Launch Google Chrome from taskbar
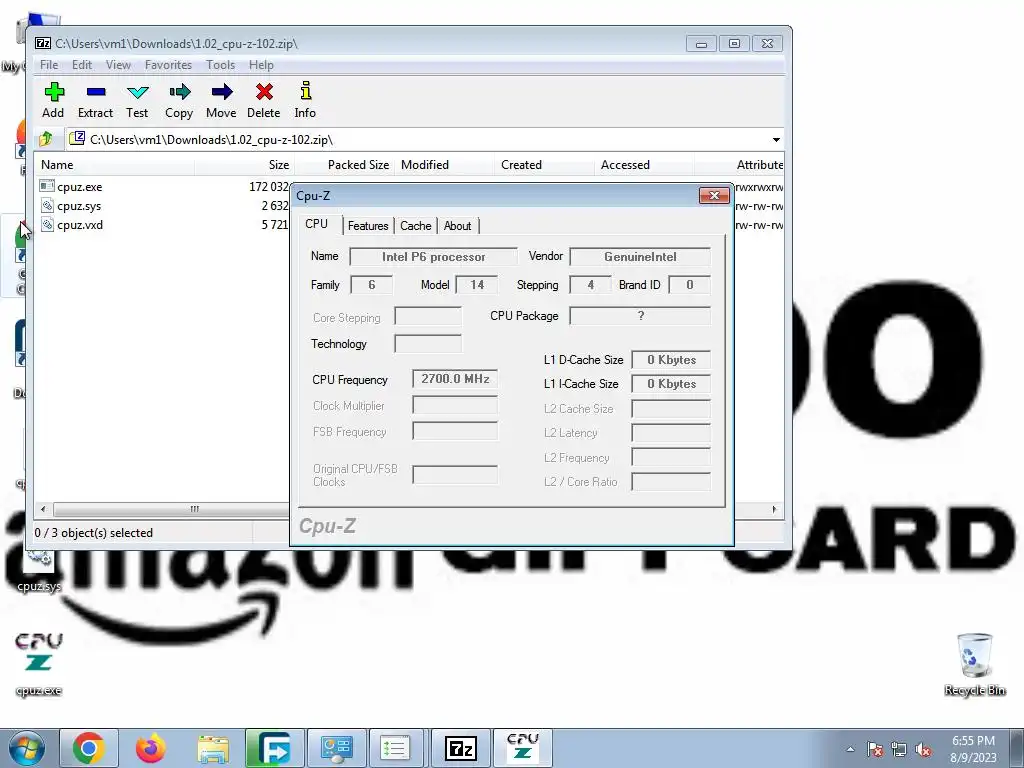 coord(89,748)
